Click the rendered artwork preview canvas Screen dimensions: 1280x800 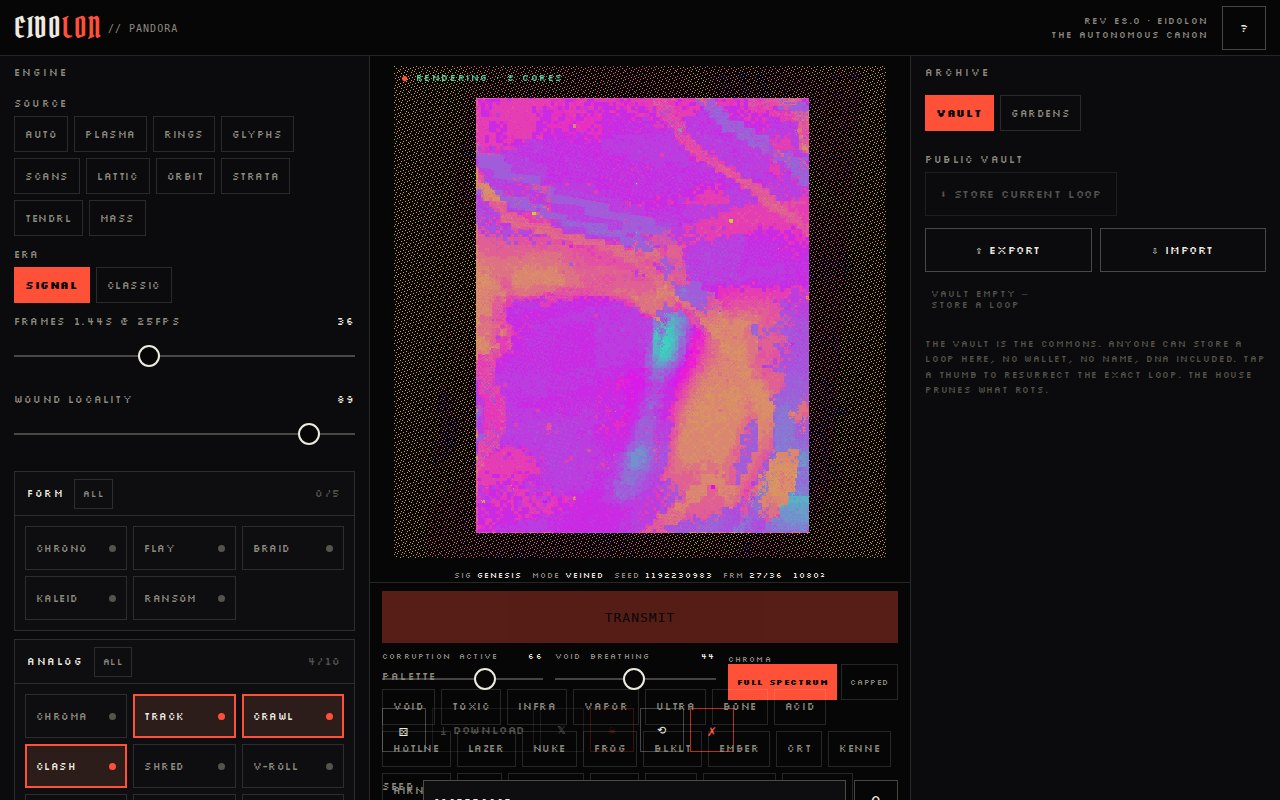click(642, 315)
